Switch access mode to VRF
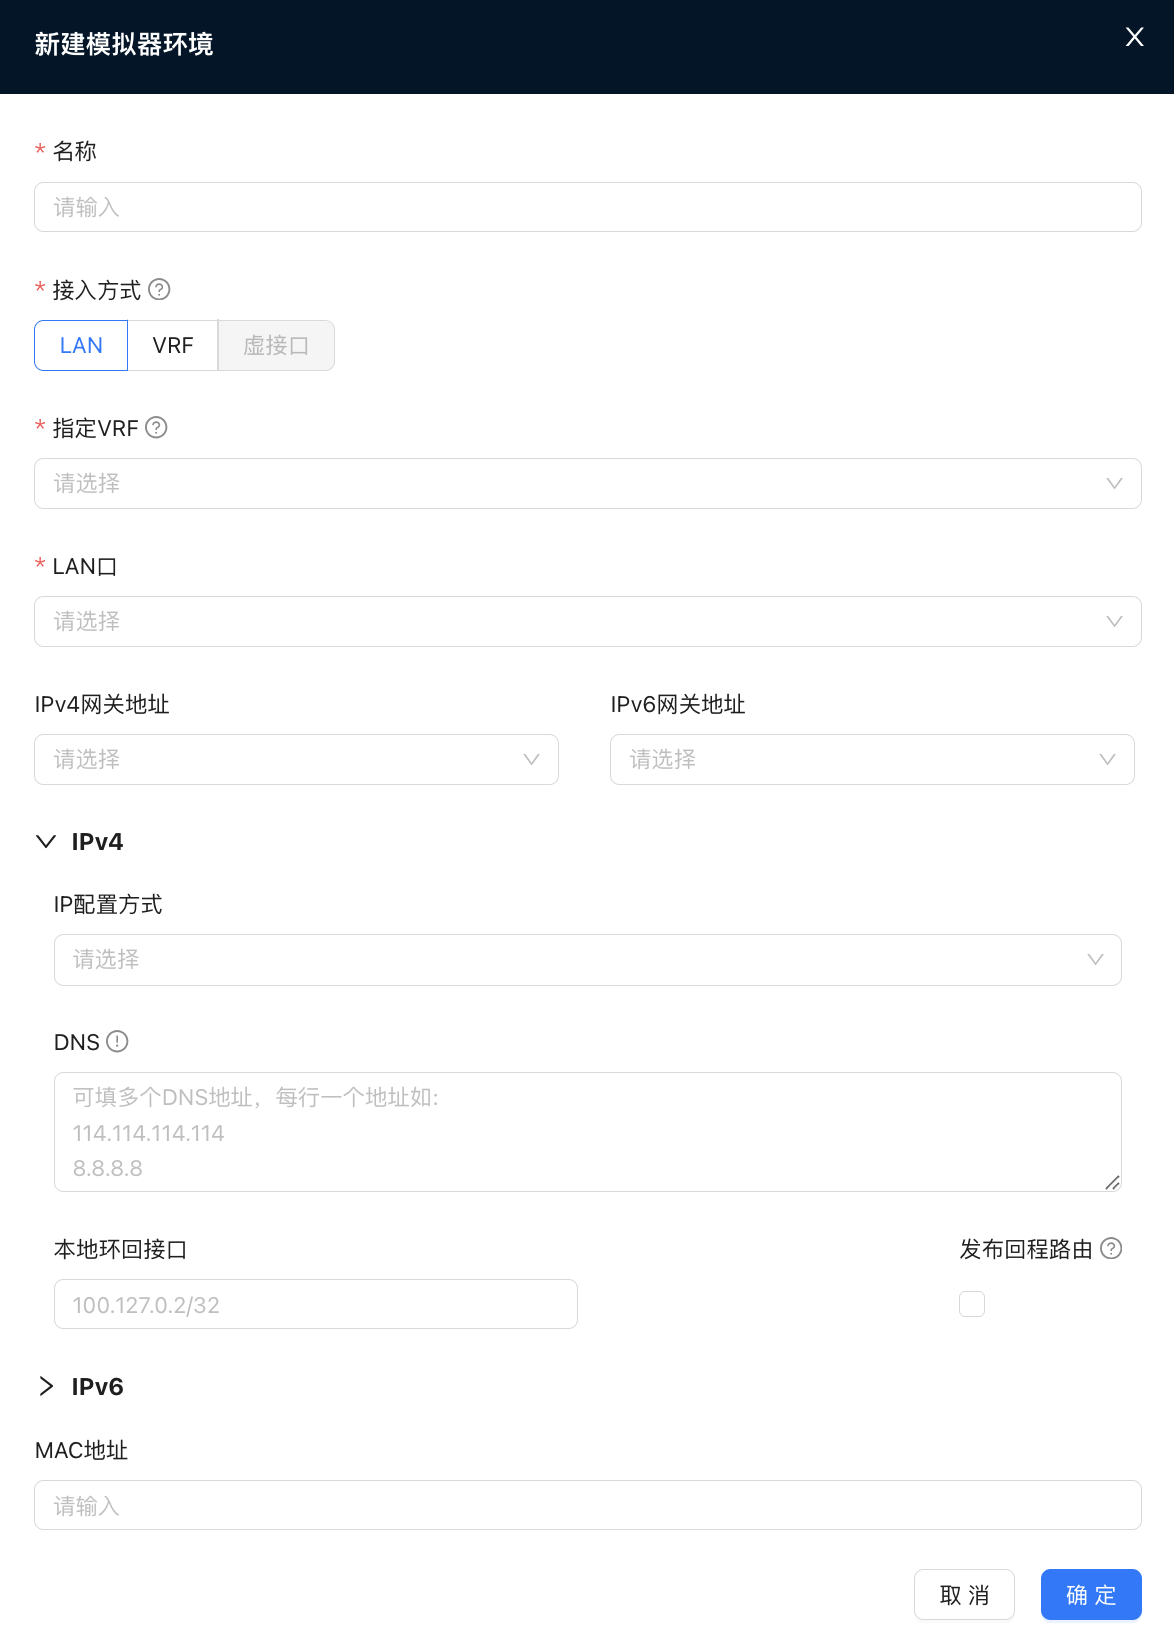 click(x=173, y=346)
